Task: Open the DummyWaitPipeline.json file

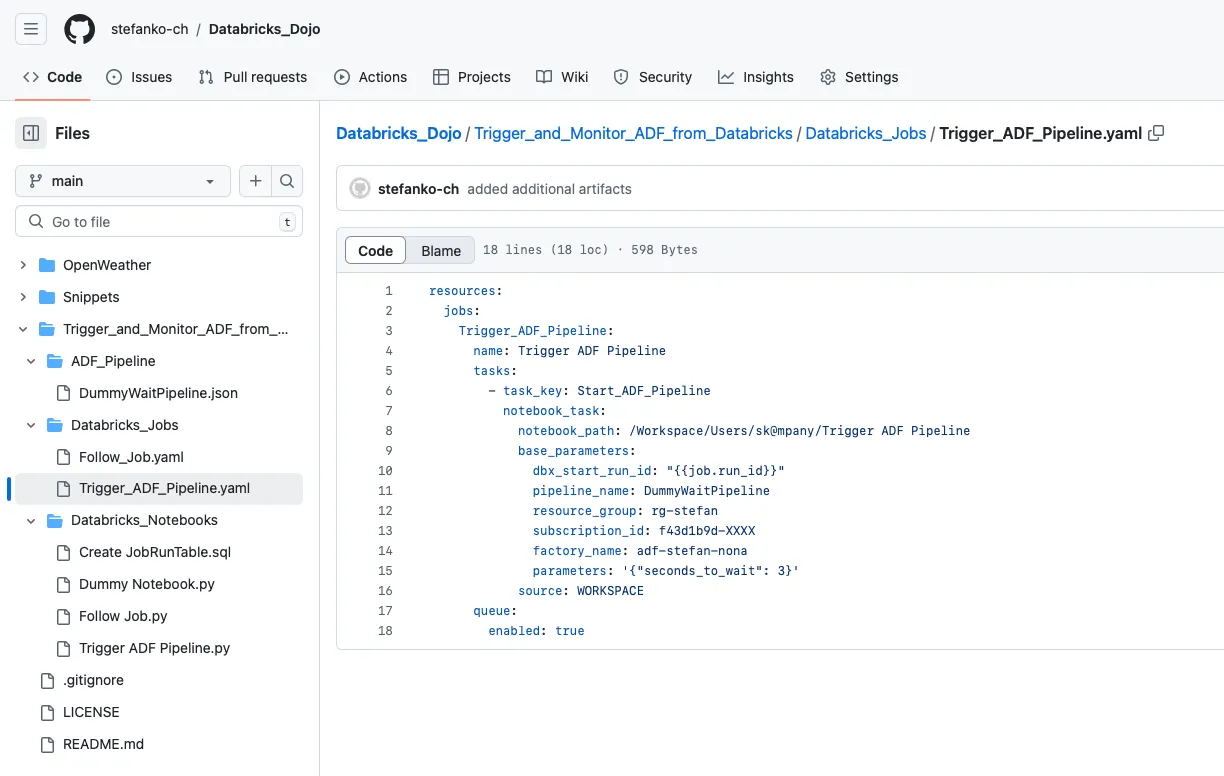Action: pos(158,393)
